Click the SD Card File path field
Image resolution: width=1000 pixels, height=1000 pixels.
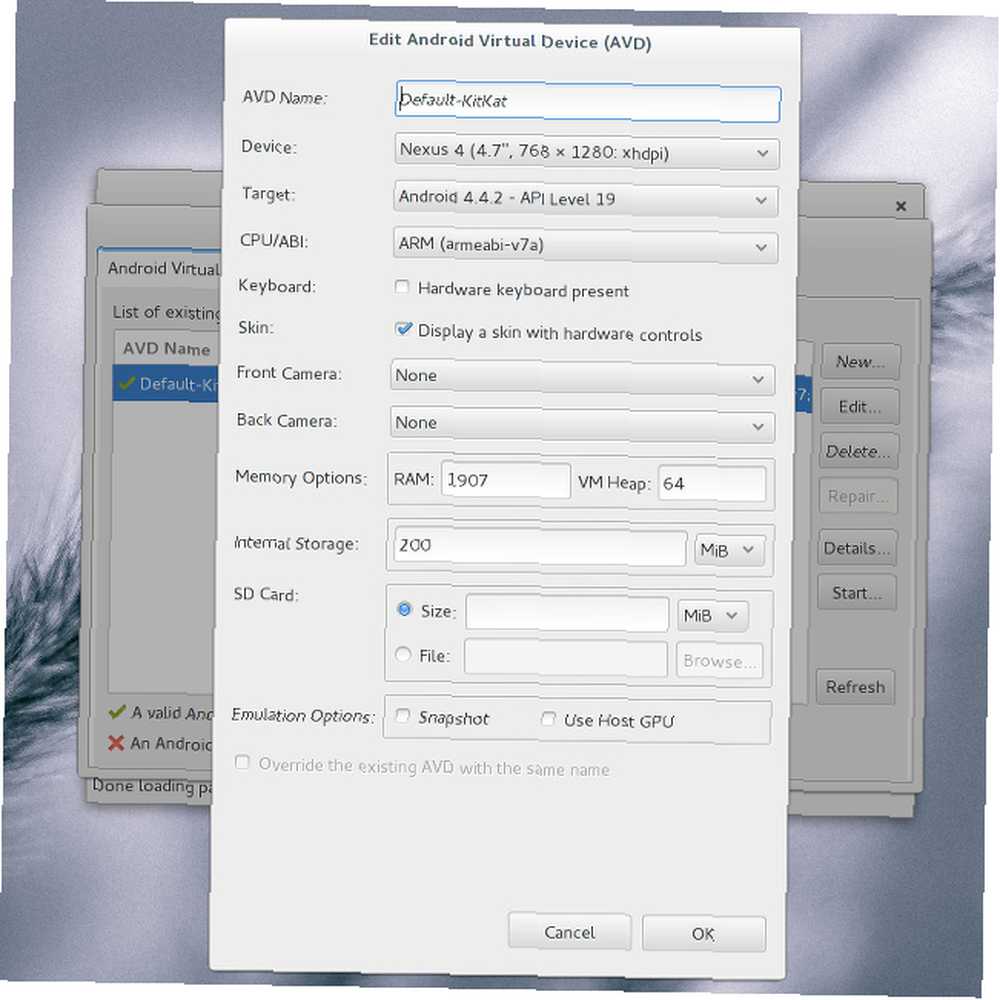(x=566, y=658)
